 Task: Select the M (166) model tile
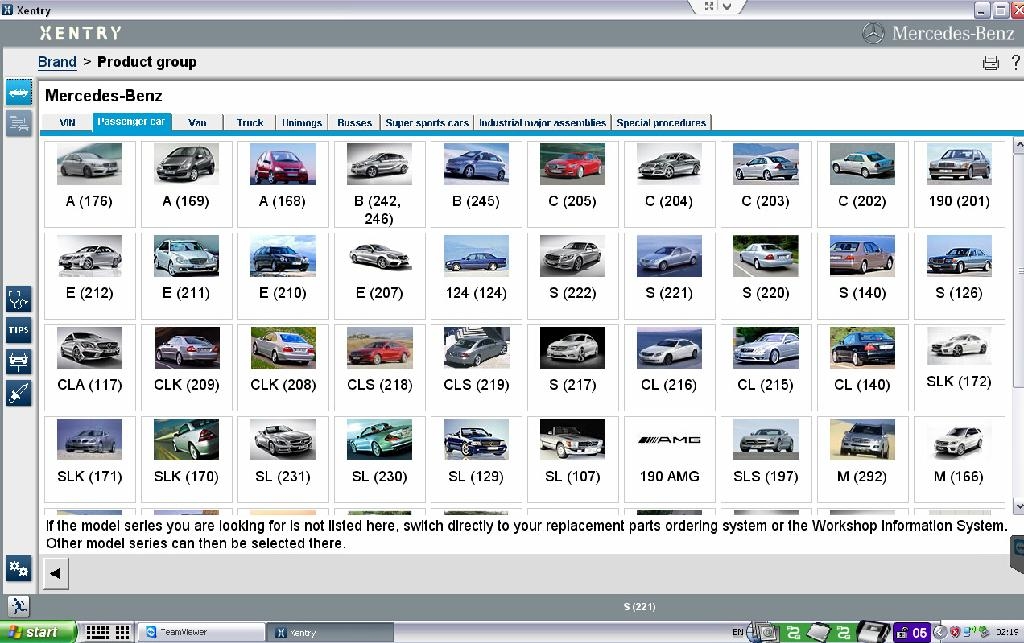pyautogui.click(x=959, y=460)
